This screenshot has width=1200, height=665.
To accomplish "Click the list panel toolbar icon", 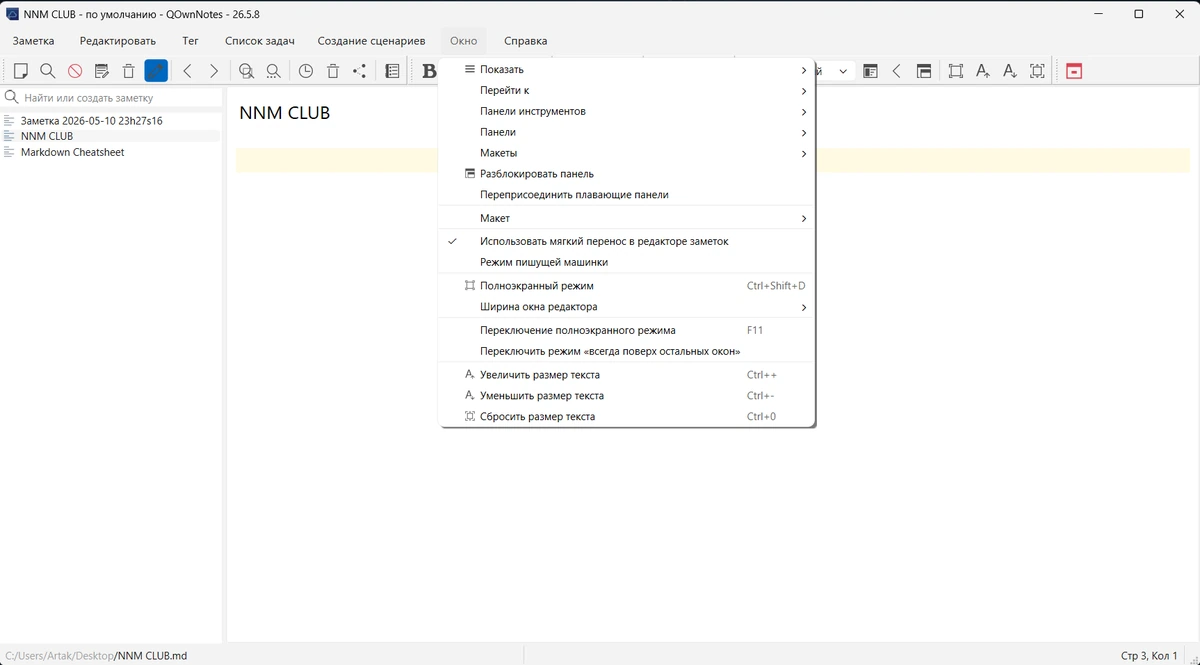I will click(x=392, y=71).
